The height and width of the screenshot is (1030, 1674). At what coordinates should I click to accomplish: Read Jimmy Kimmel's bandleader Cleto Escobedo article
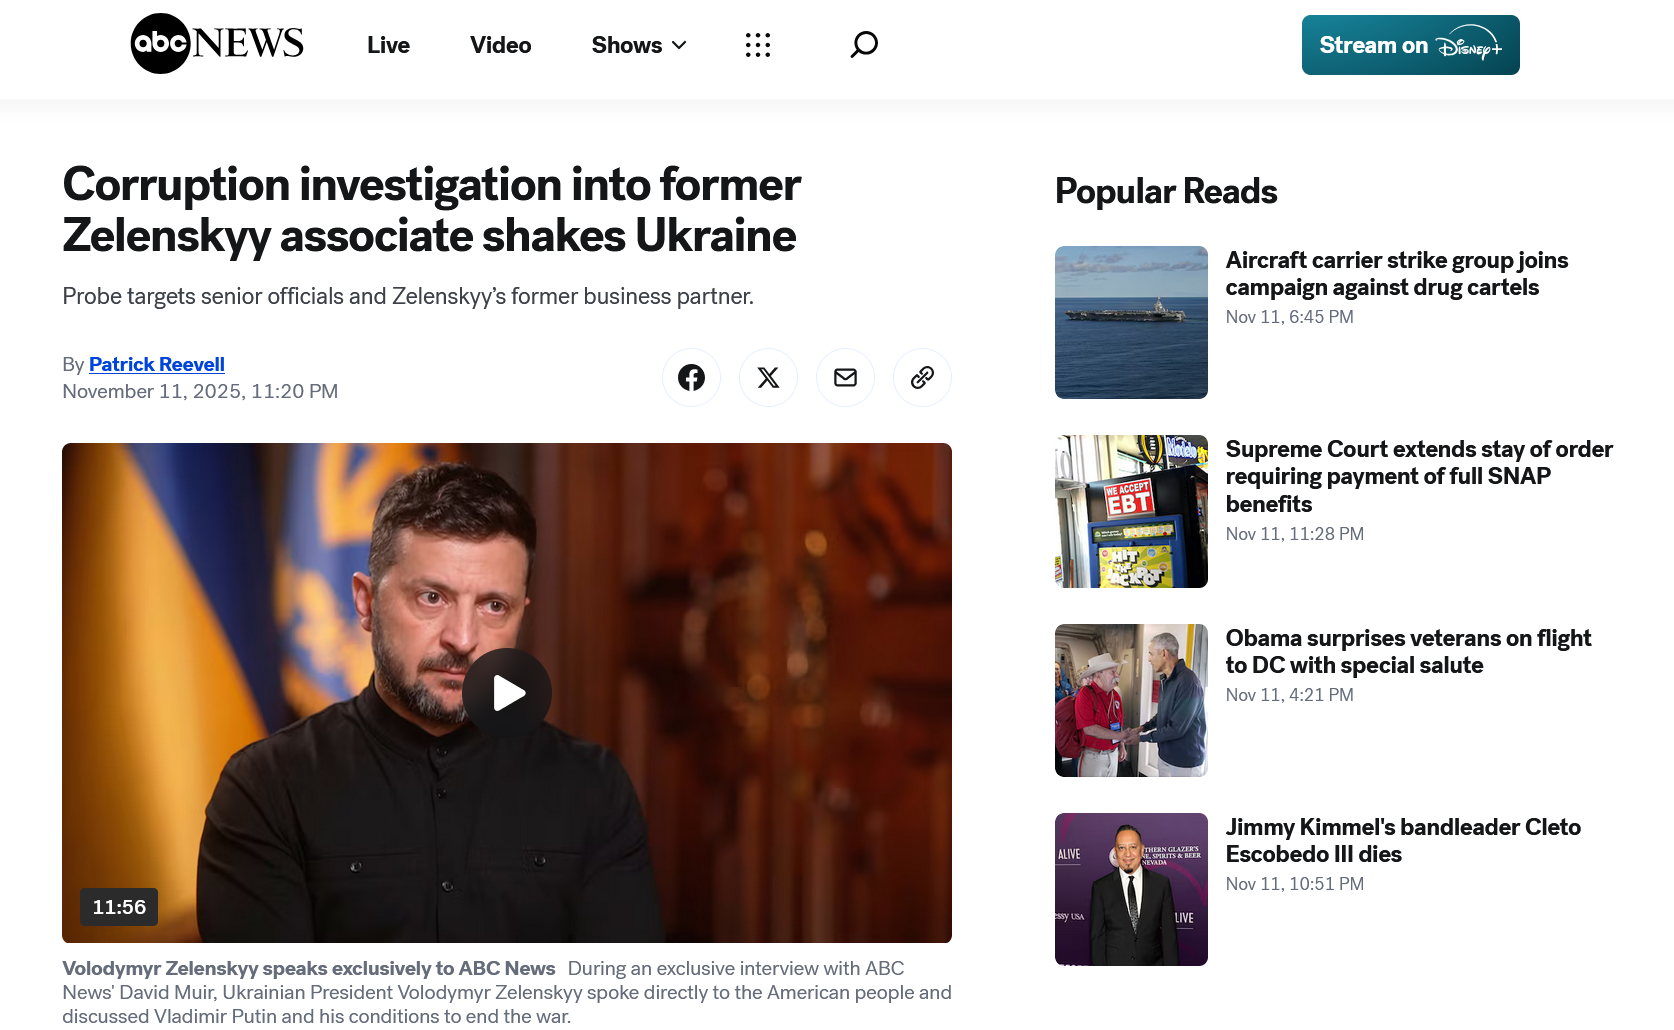(x=1402, y=841)
